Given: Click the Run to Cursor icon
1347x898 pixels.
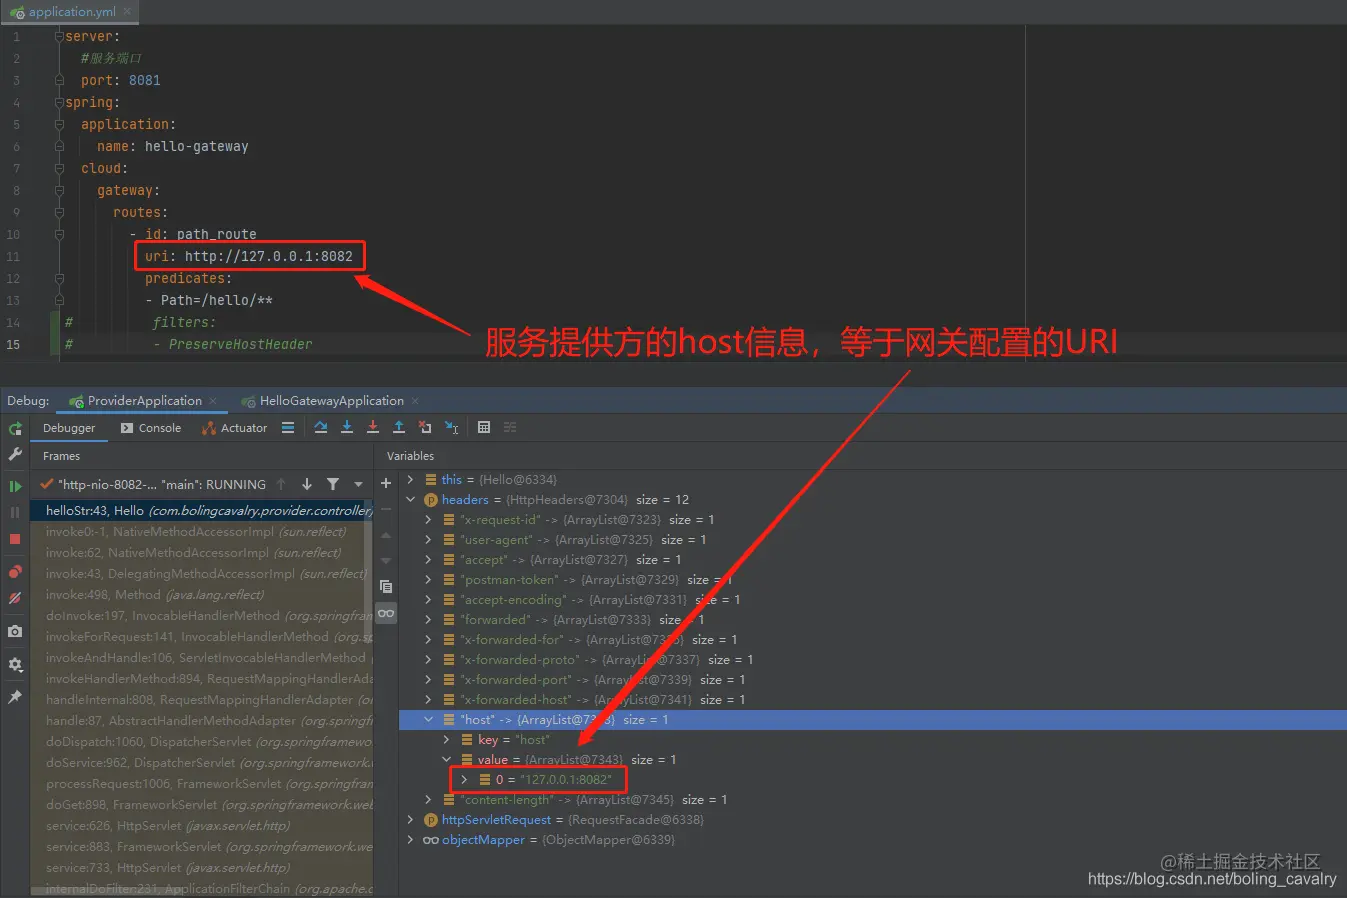Looking at the screenshot, I should coord(452,427).
